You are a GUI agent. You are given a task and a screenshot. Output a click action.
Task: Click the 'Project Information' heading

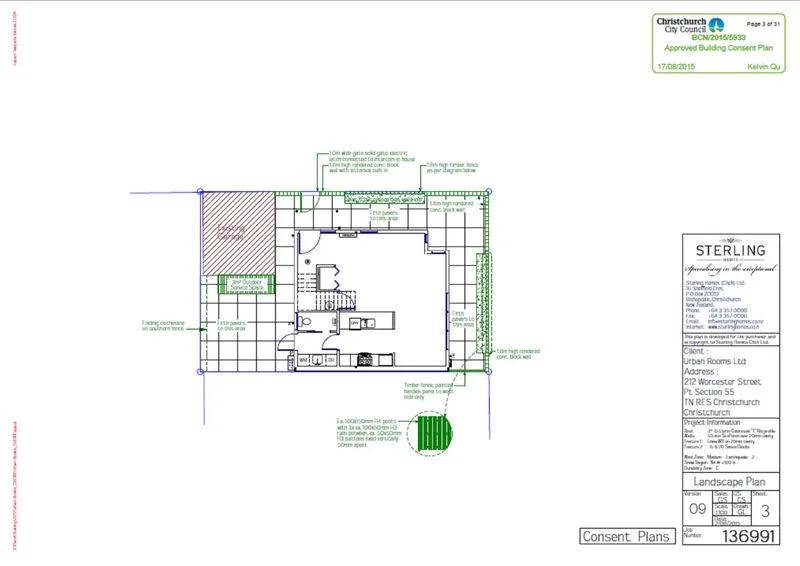712,423
